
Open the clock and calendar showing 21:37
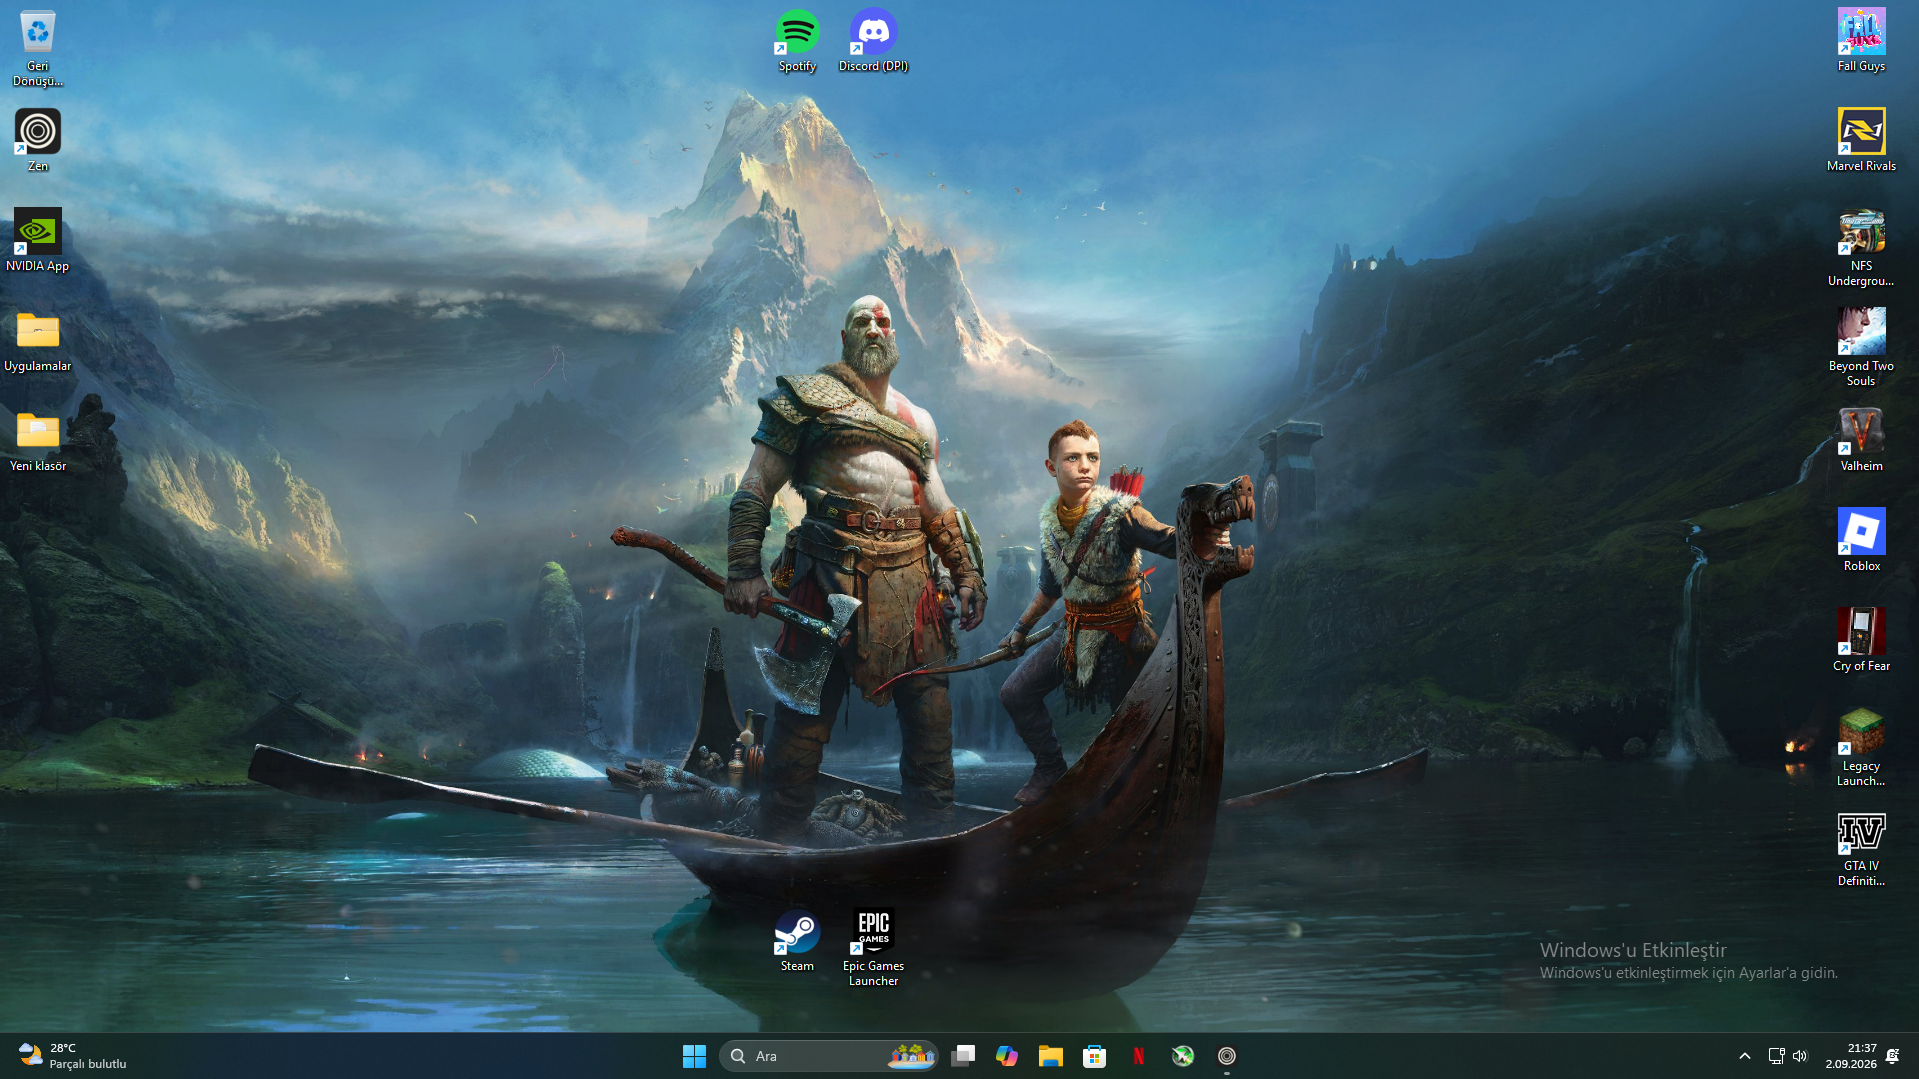1851,1056
